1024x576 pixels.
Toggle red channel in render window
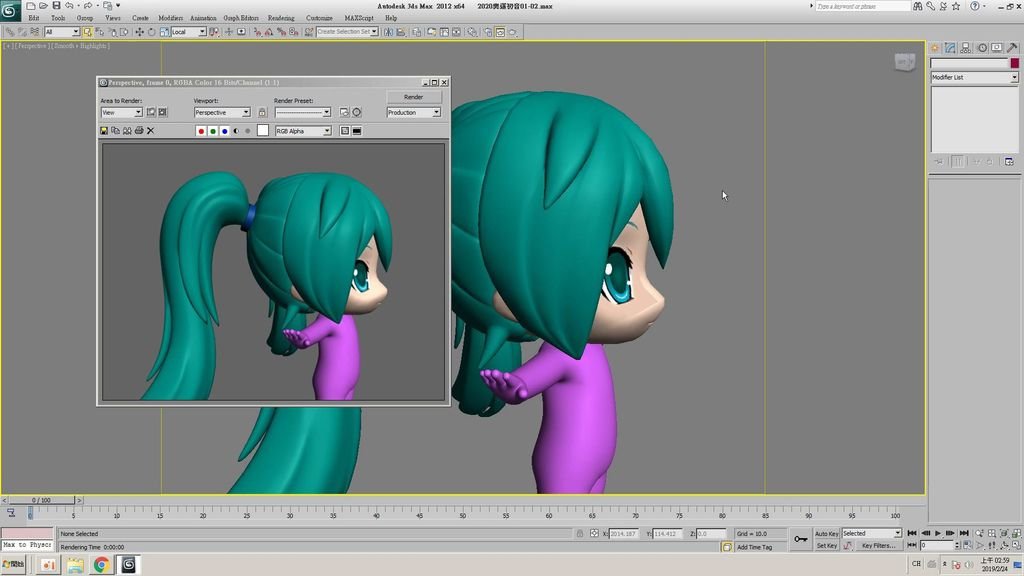[201, 131]
